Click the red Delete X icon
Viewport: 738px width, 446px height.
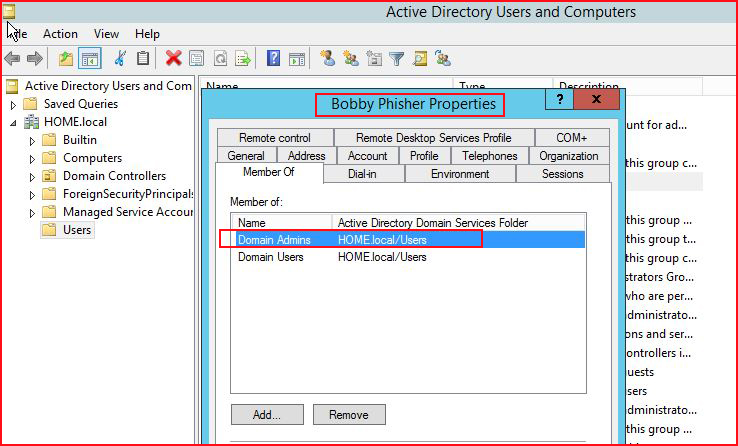click(173, 58)
